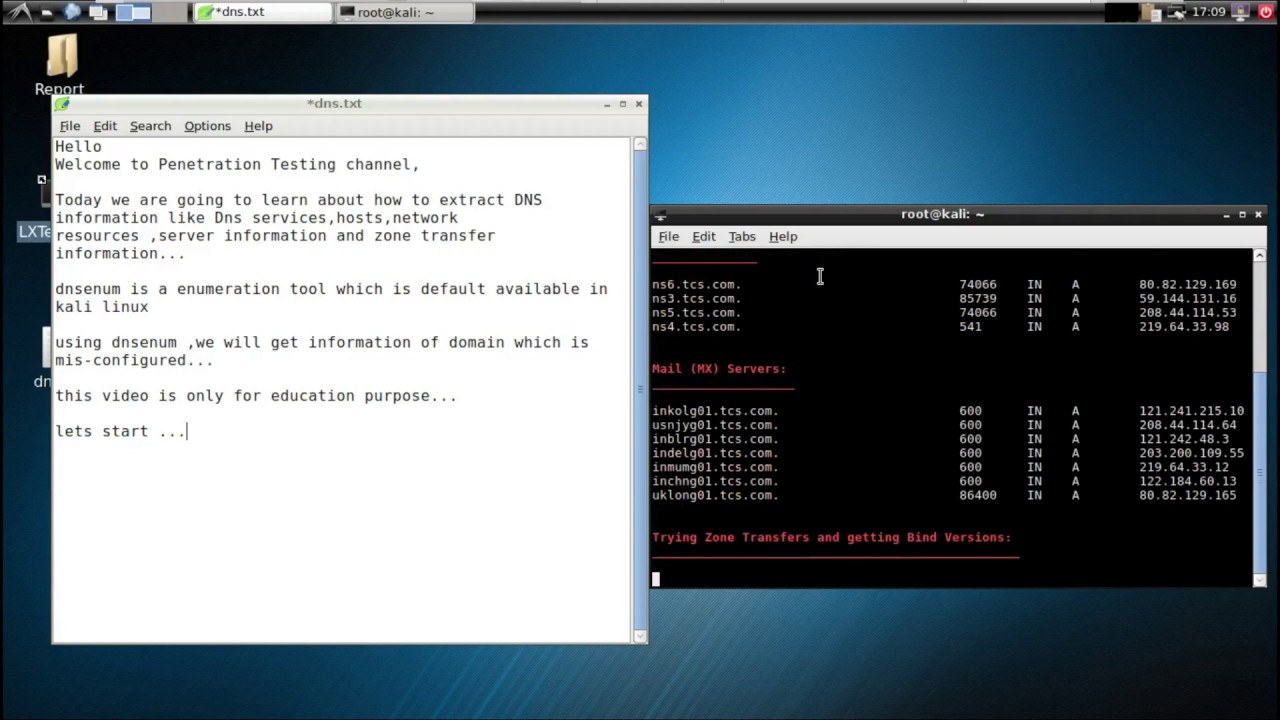Click IP address 80.82.129.169 in terminal
1280x720 pixels.
pos(1188,285)
